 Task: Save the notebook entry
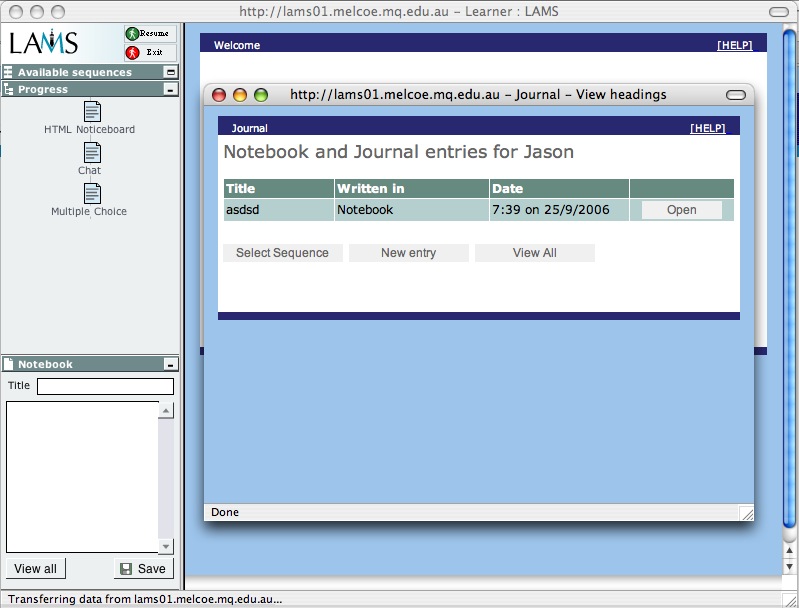(x=143, y=569)
